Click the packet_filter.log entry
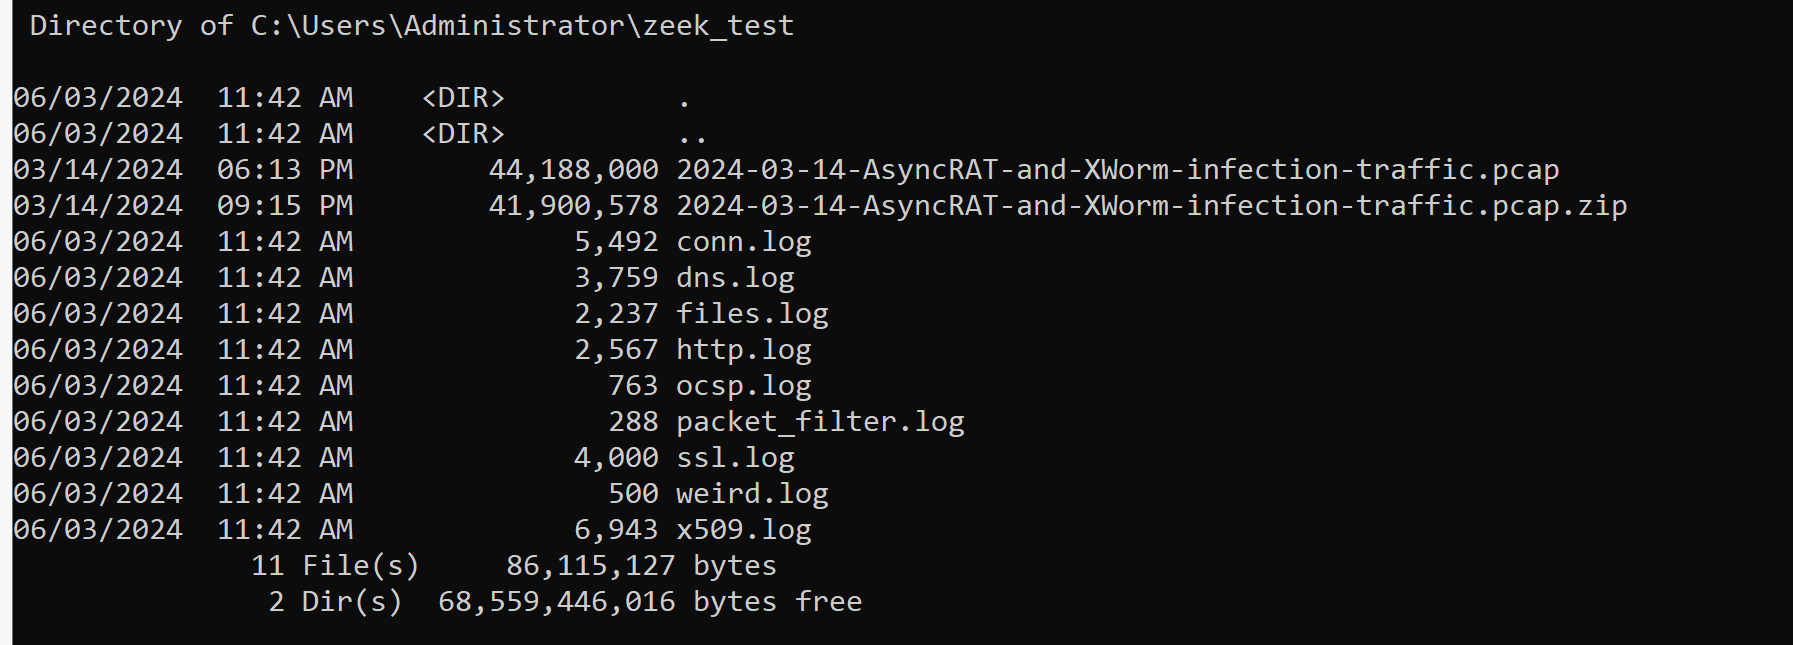Viewport: 1793px width, 645px height. [821, 422]
